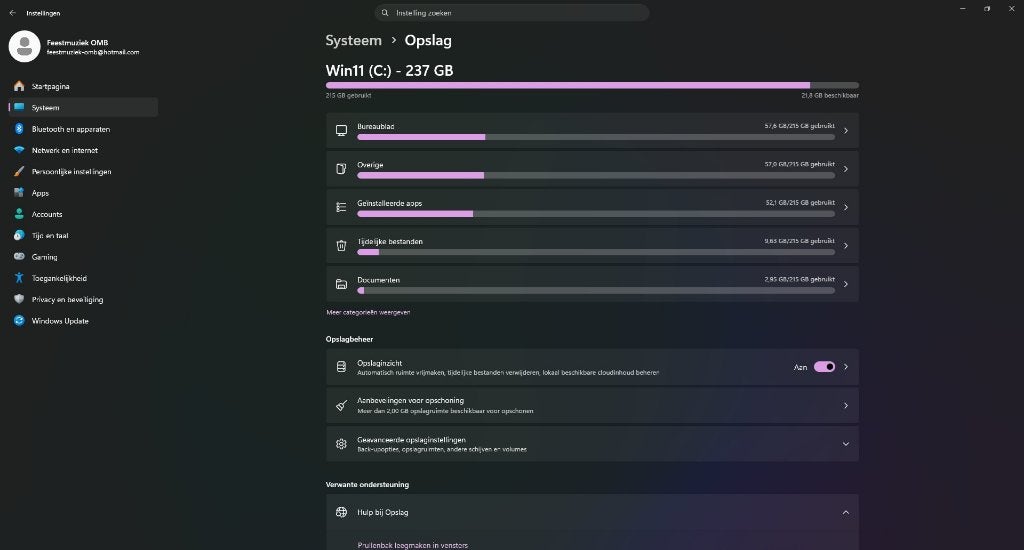Open the Geïnstalleerde apps storage chevron
Image resolution: width=1024 pixels, height=550 pixels.
point(846,207)
